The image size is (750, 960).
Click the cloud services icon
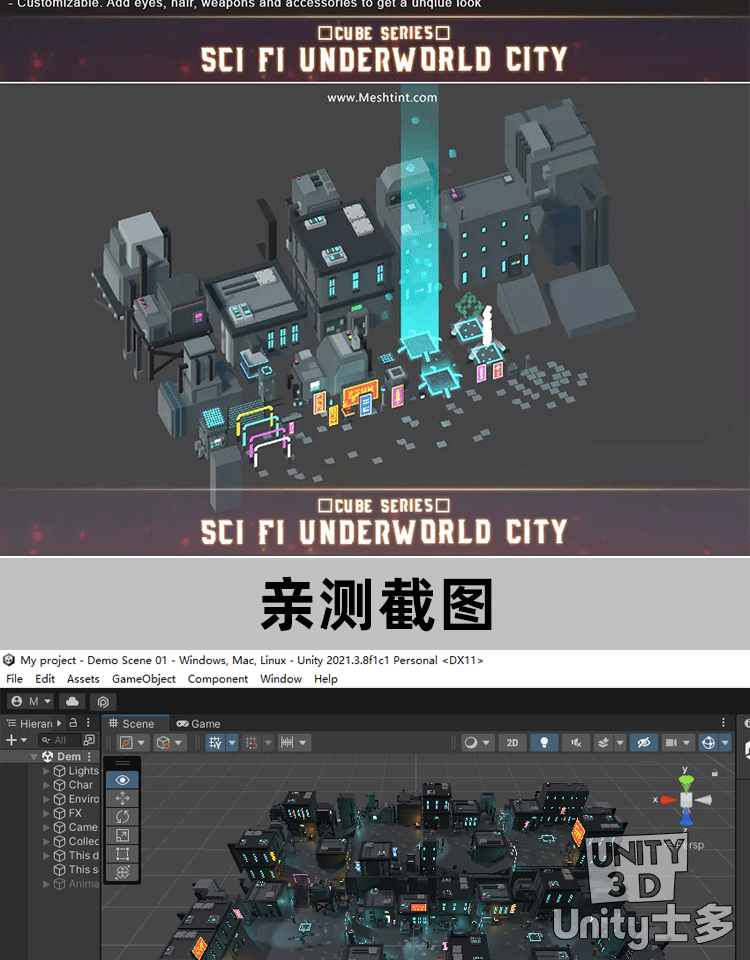pos(72,702)
